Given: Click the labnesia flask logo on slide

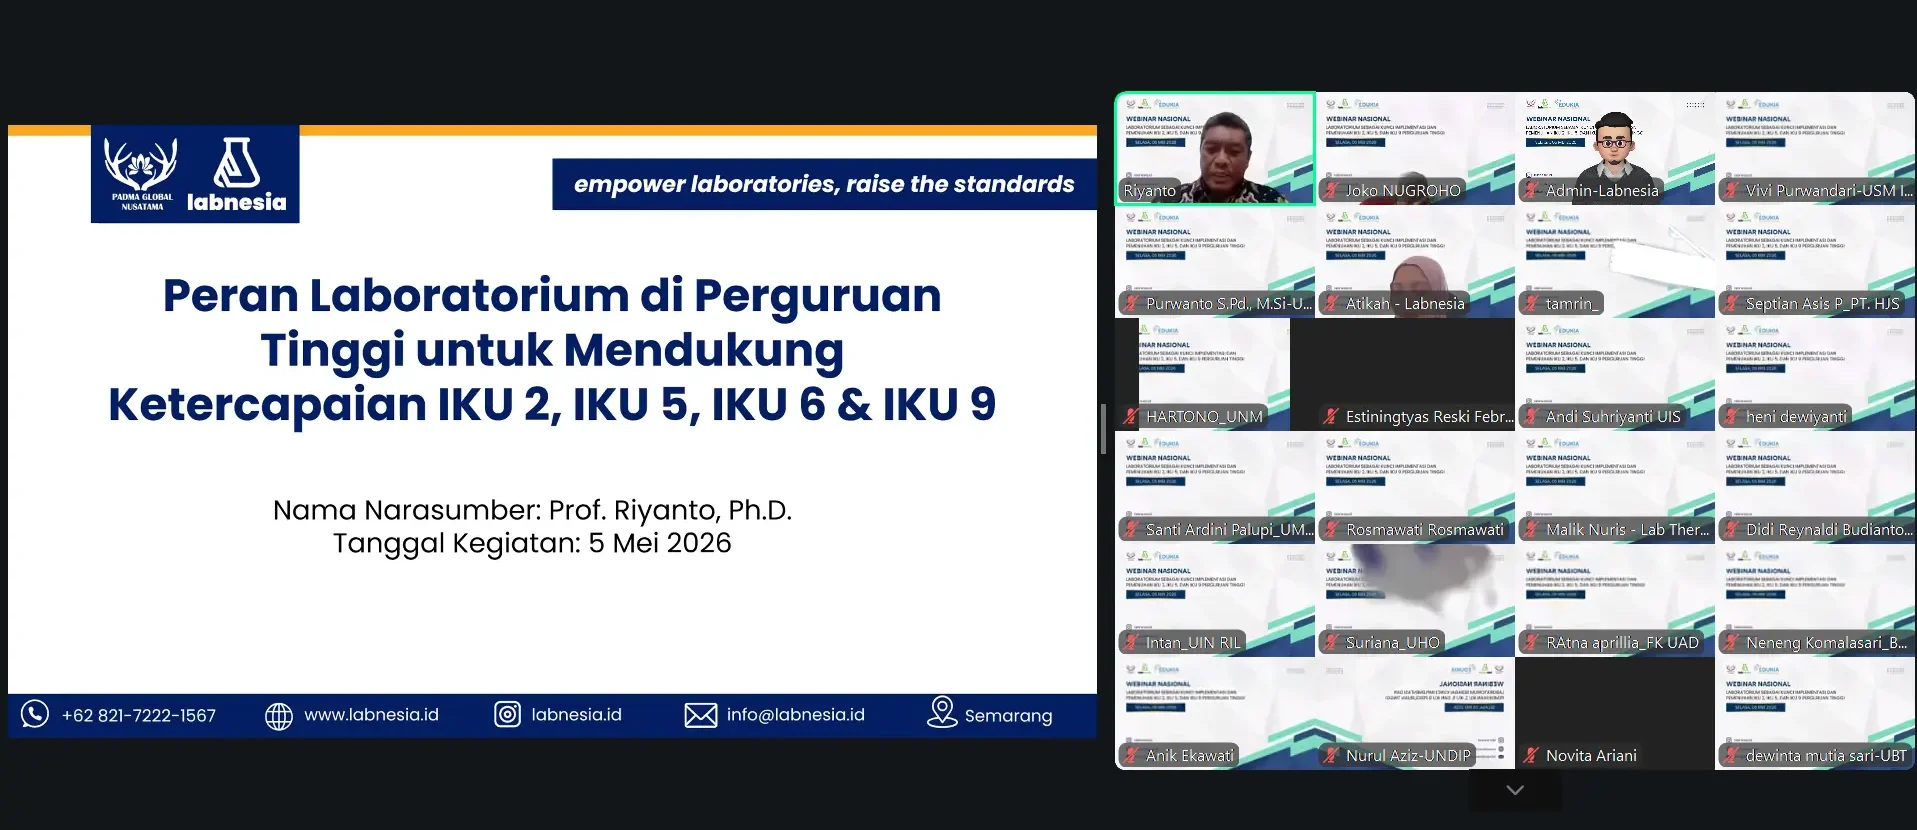Looking at the screenshot, I should [x=237, y=175].
